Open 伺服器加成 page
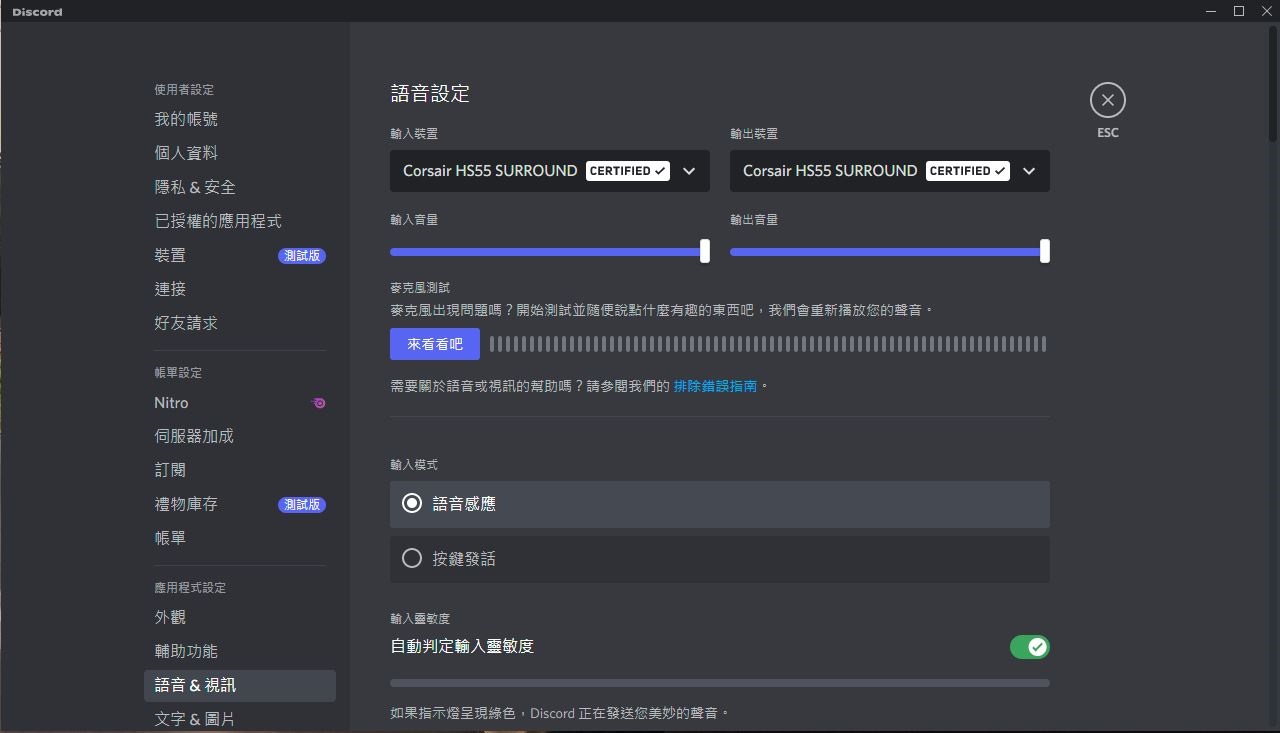The width and height of the screenshot is (1280, 733). click(x=240, y=436)
